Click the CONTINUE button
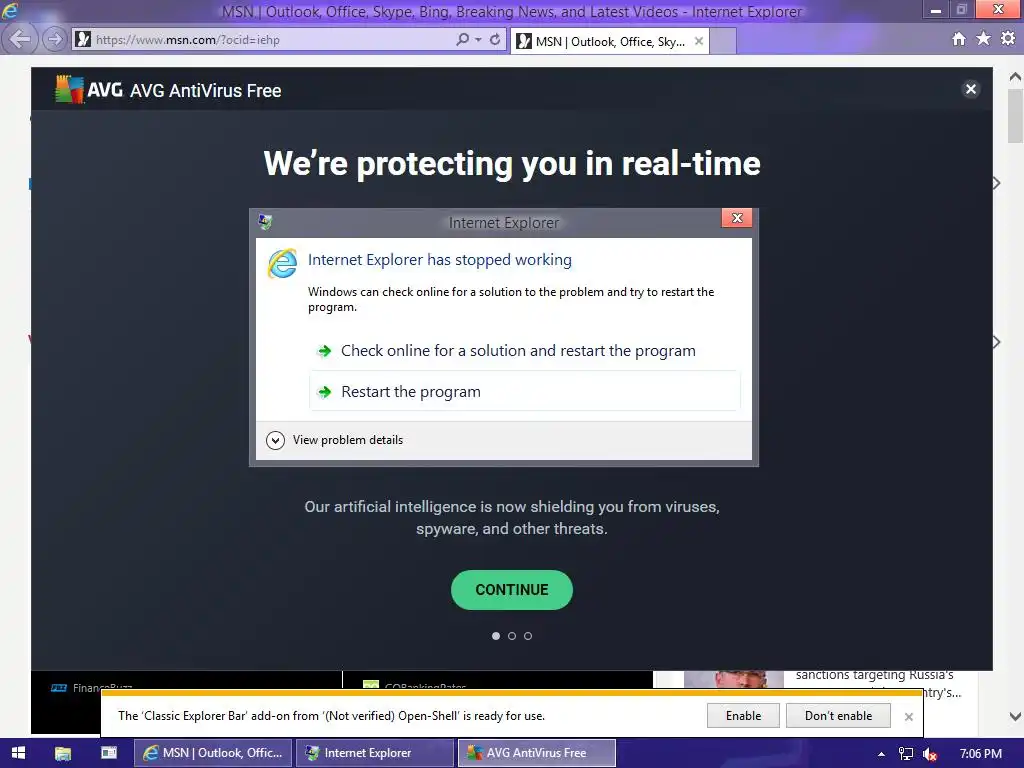The width and height of the screenshot is (1024, 768). 512,590
